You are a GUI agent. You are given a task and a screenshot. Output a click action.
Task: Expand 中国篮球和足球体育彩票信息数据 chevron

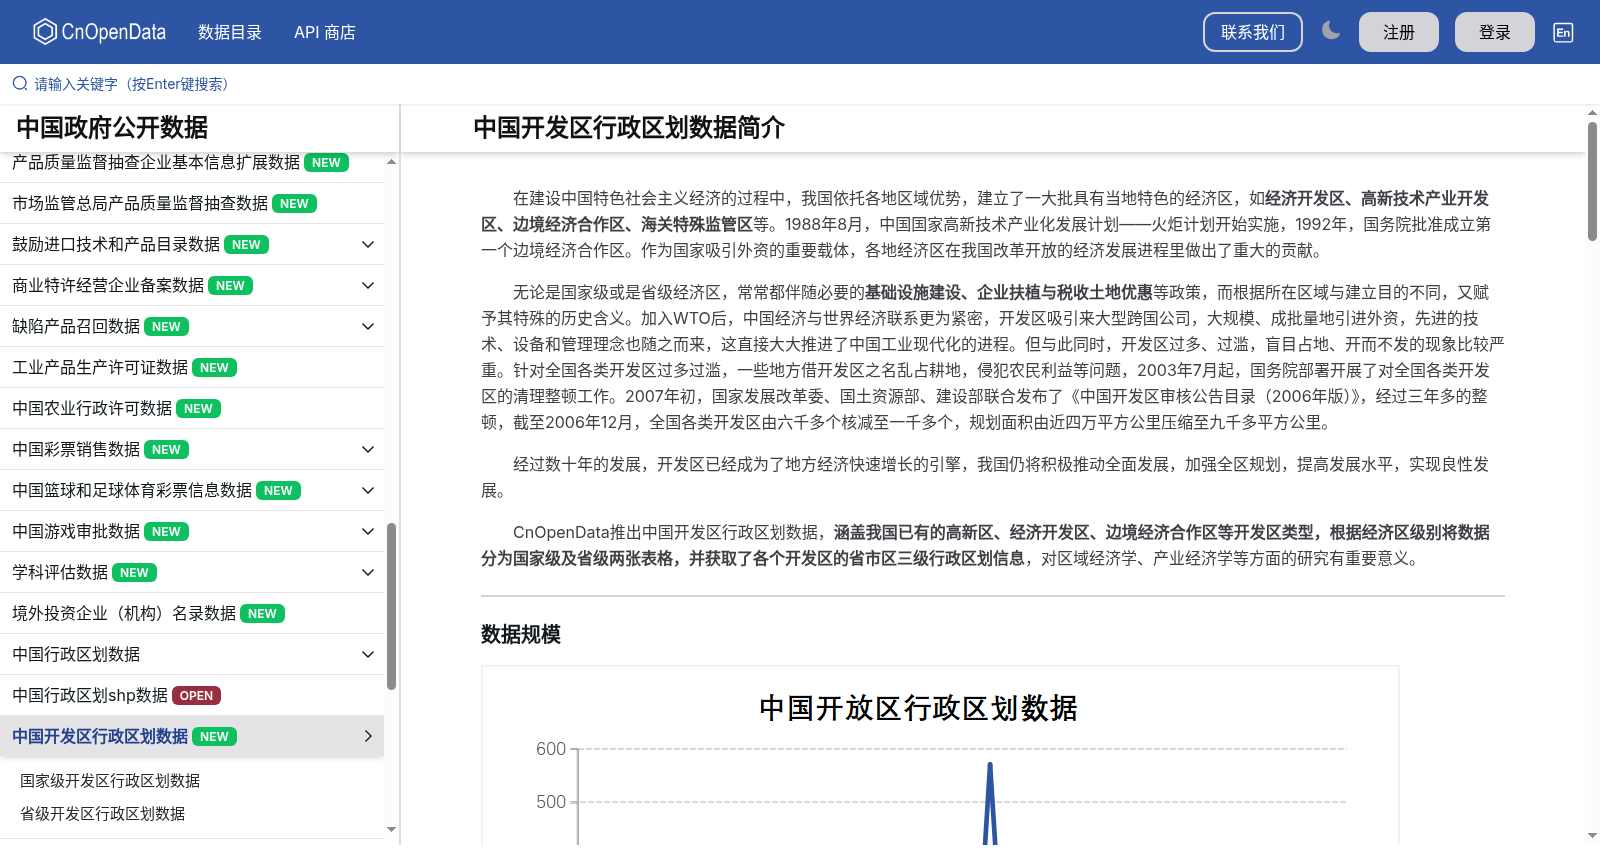click(x=368, y=491)
